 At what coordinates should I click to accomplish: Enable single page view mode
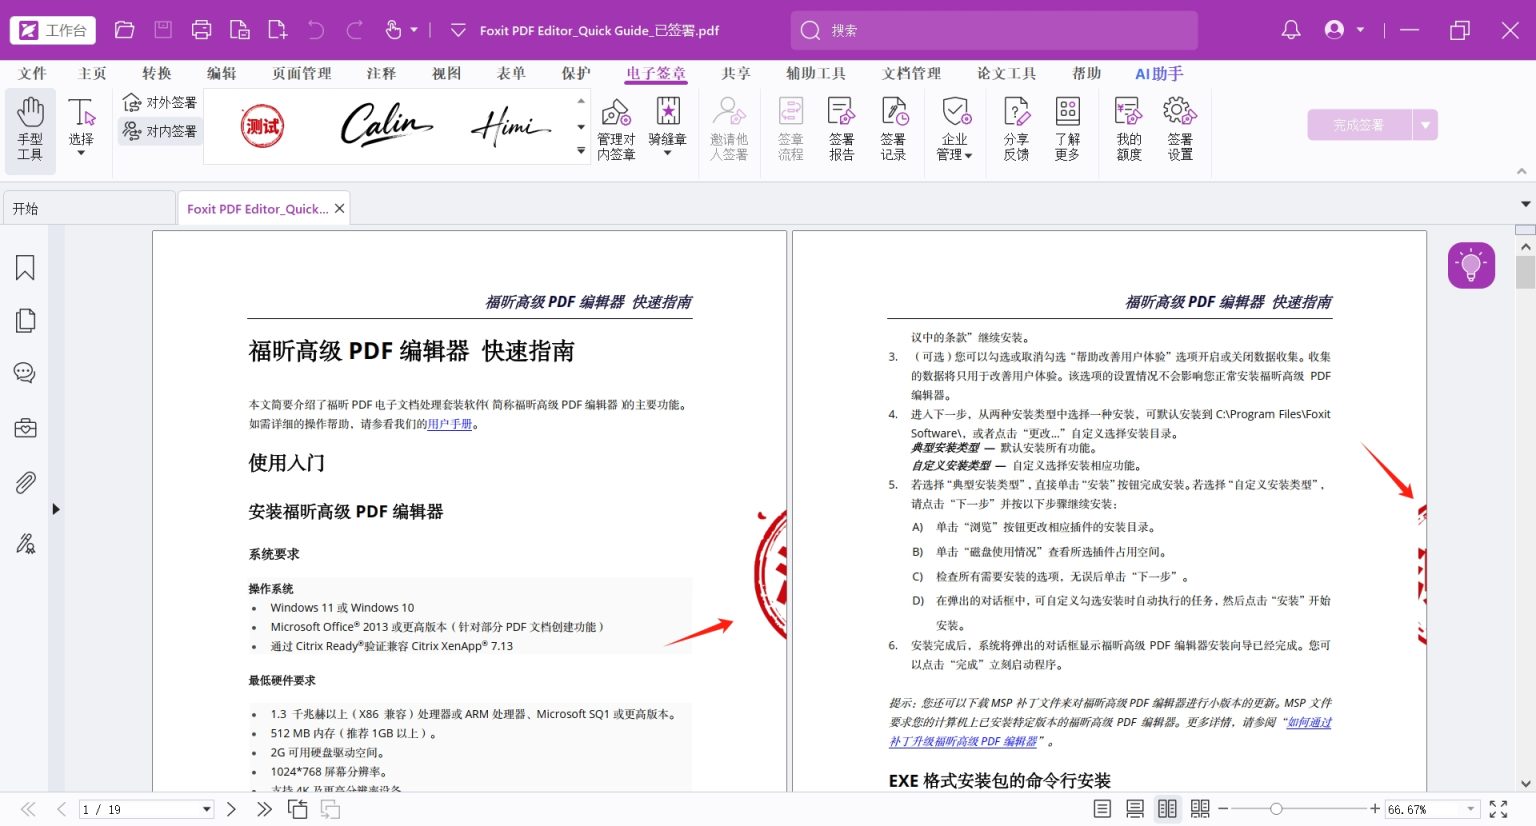(x=1102, y=809)
